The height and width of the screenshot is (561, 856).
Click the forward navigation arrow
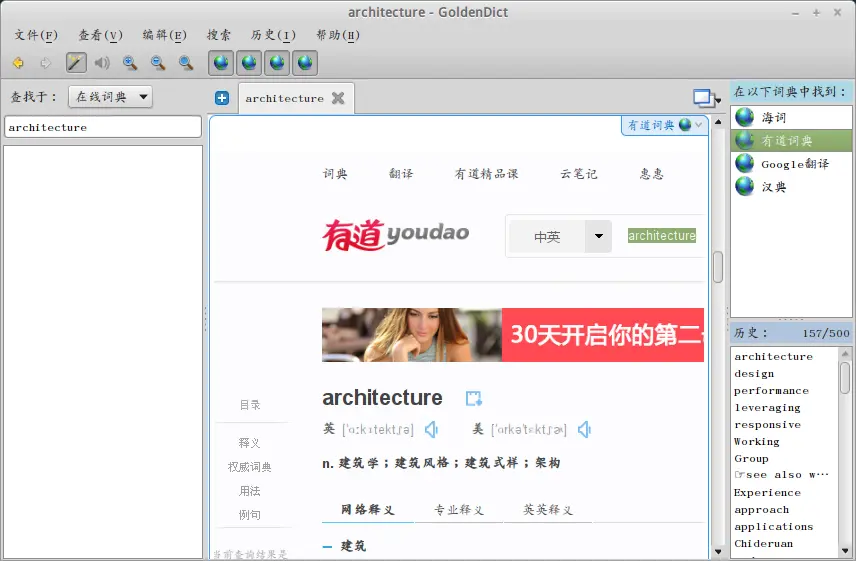46,63
